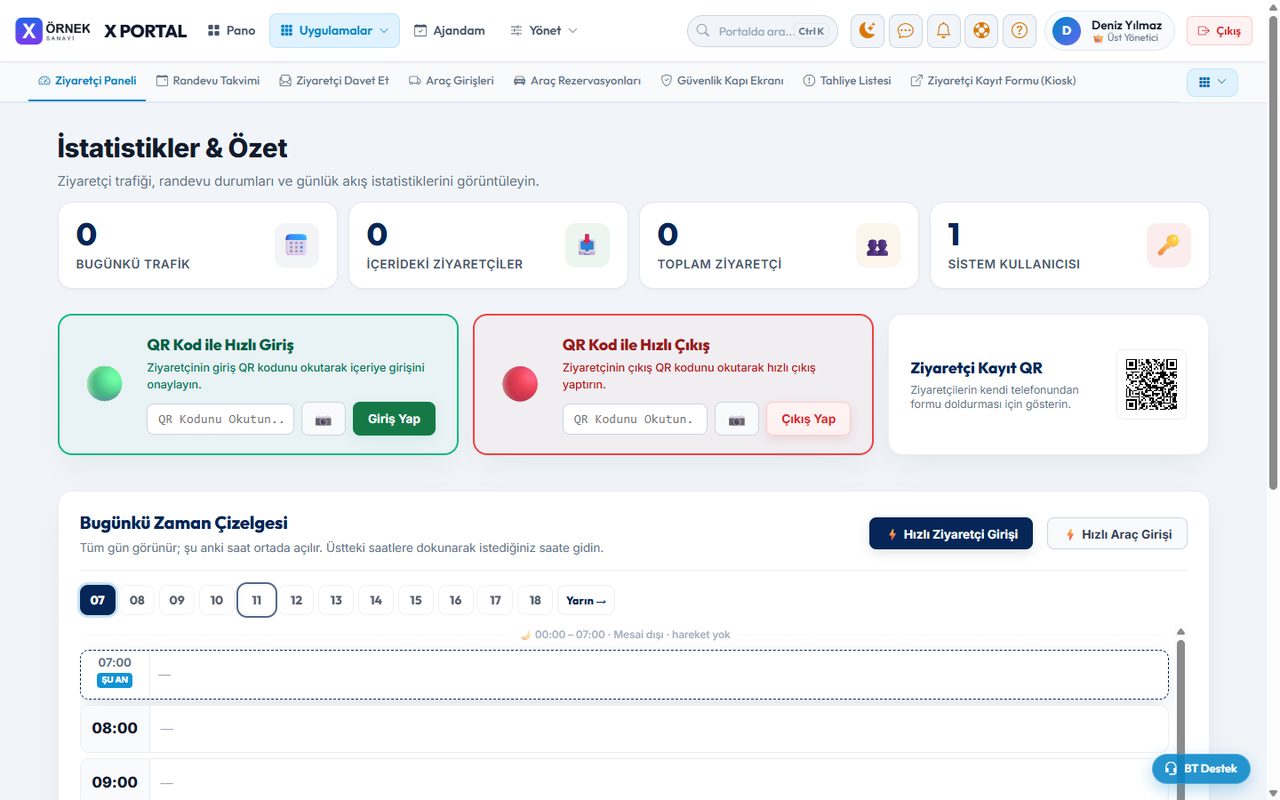The image size is (1280, 800).
Task: Click the user avatar D icon
Action: click(1066, 30)
